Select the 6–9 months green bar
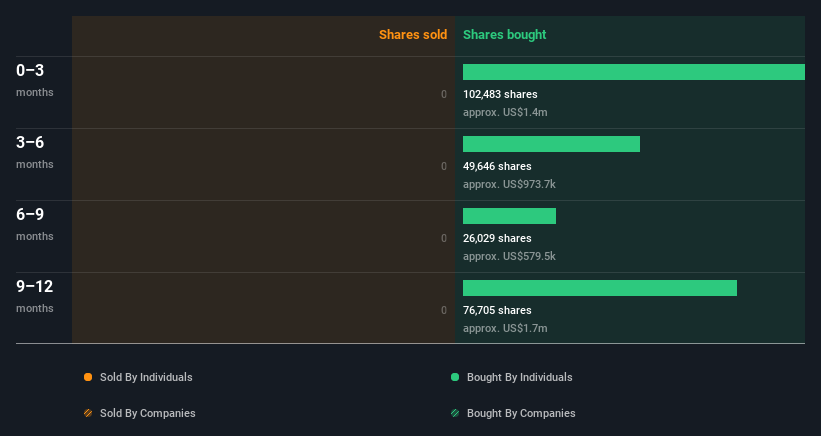The width and height of the screenshot is (821, 436). [509, 216]
